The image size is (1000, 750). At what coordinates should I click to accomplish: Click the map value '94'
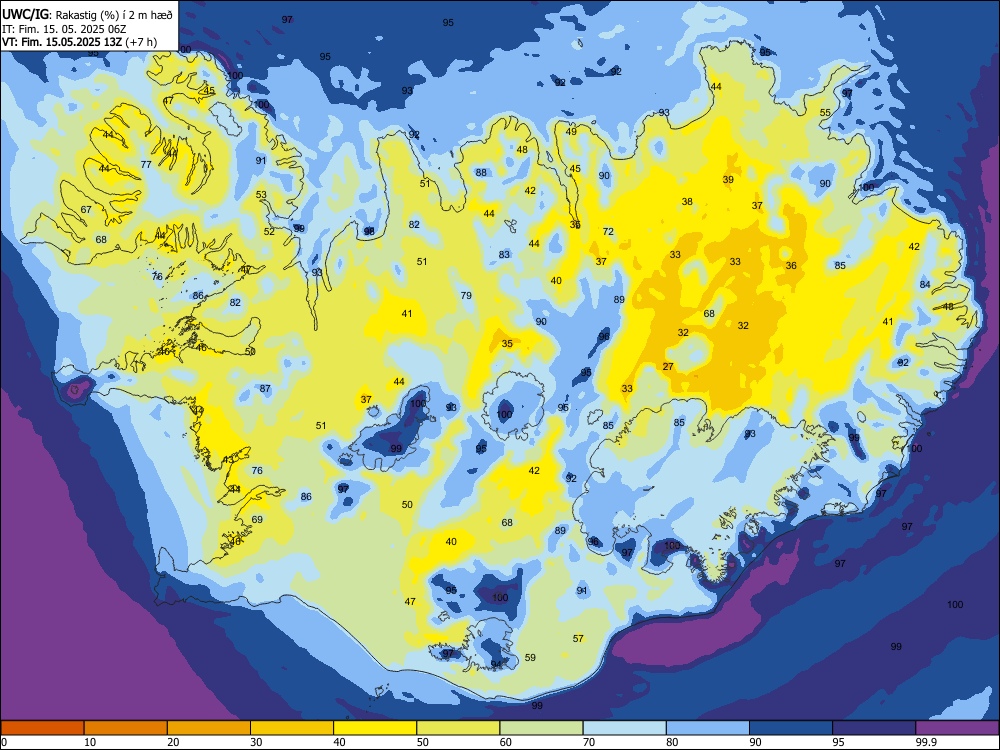[x=496, y=665]
